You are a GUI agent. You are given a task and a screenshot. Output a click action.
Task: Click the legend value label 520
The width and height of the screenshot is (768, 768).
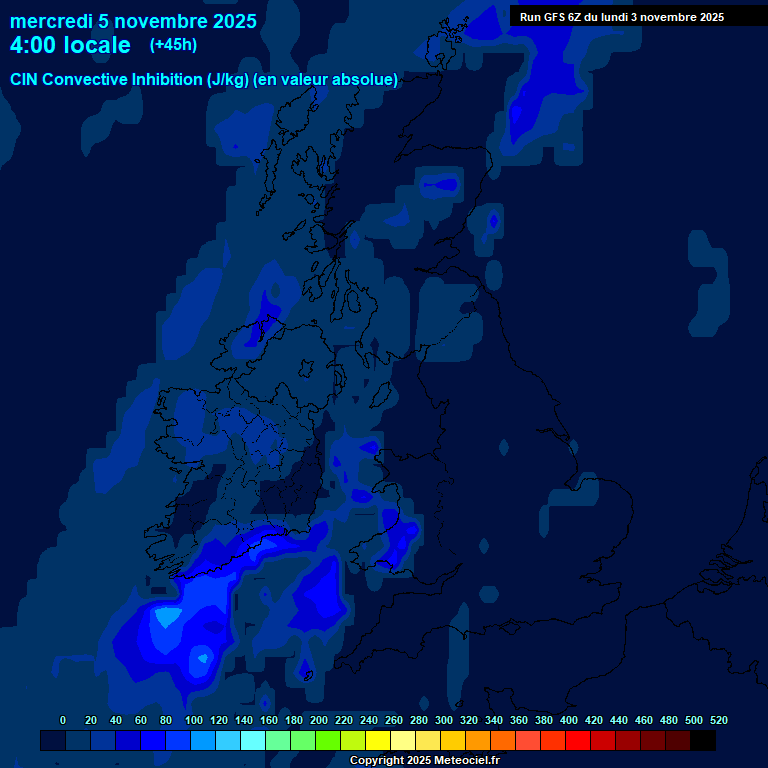click(x=718, y=720)
